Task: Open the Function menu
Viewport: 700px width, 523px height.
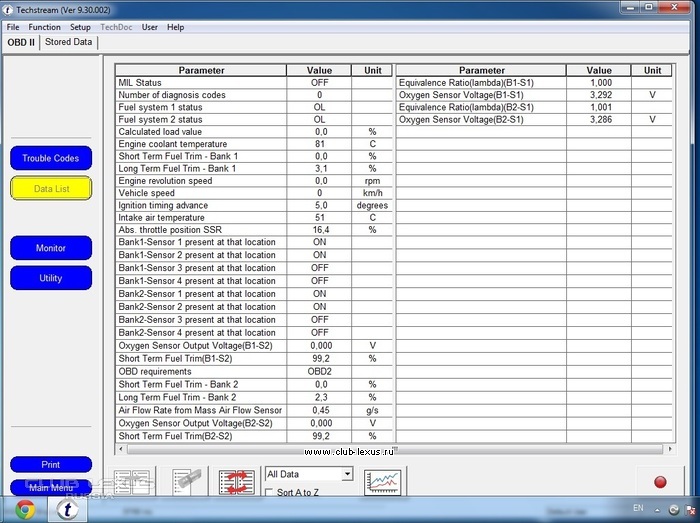Action: tap(44, 27)
